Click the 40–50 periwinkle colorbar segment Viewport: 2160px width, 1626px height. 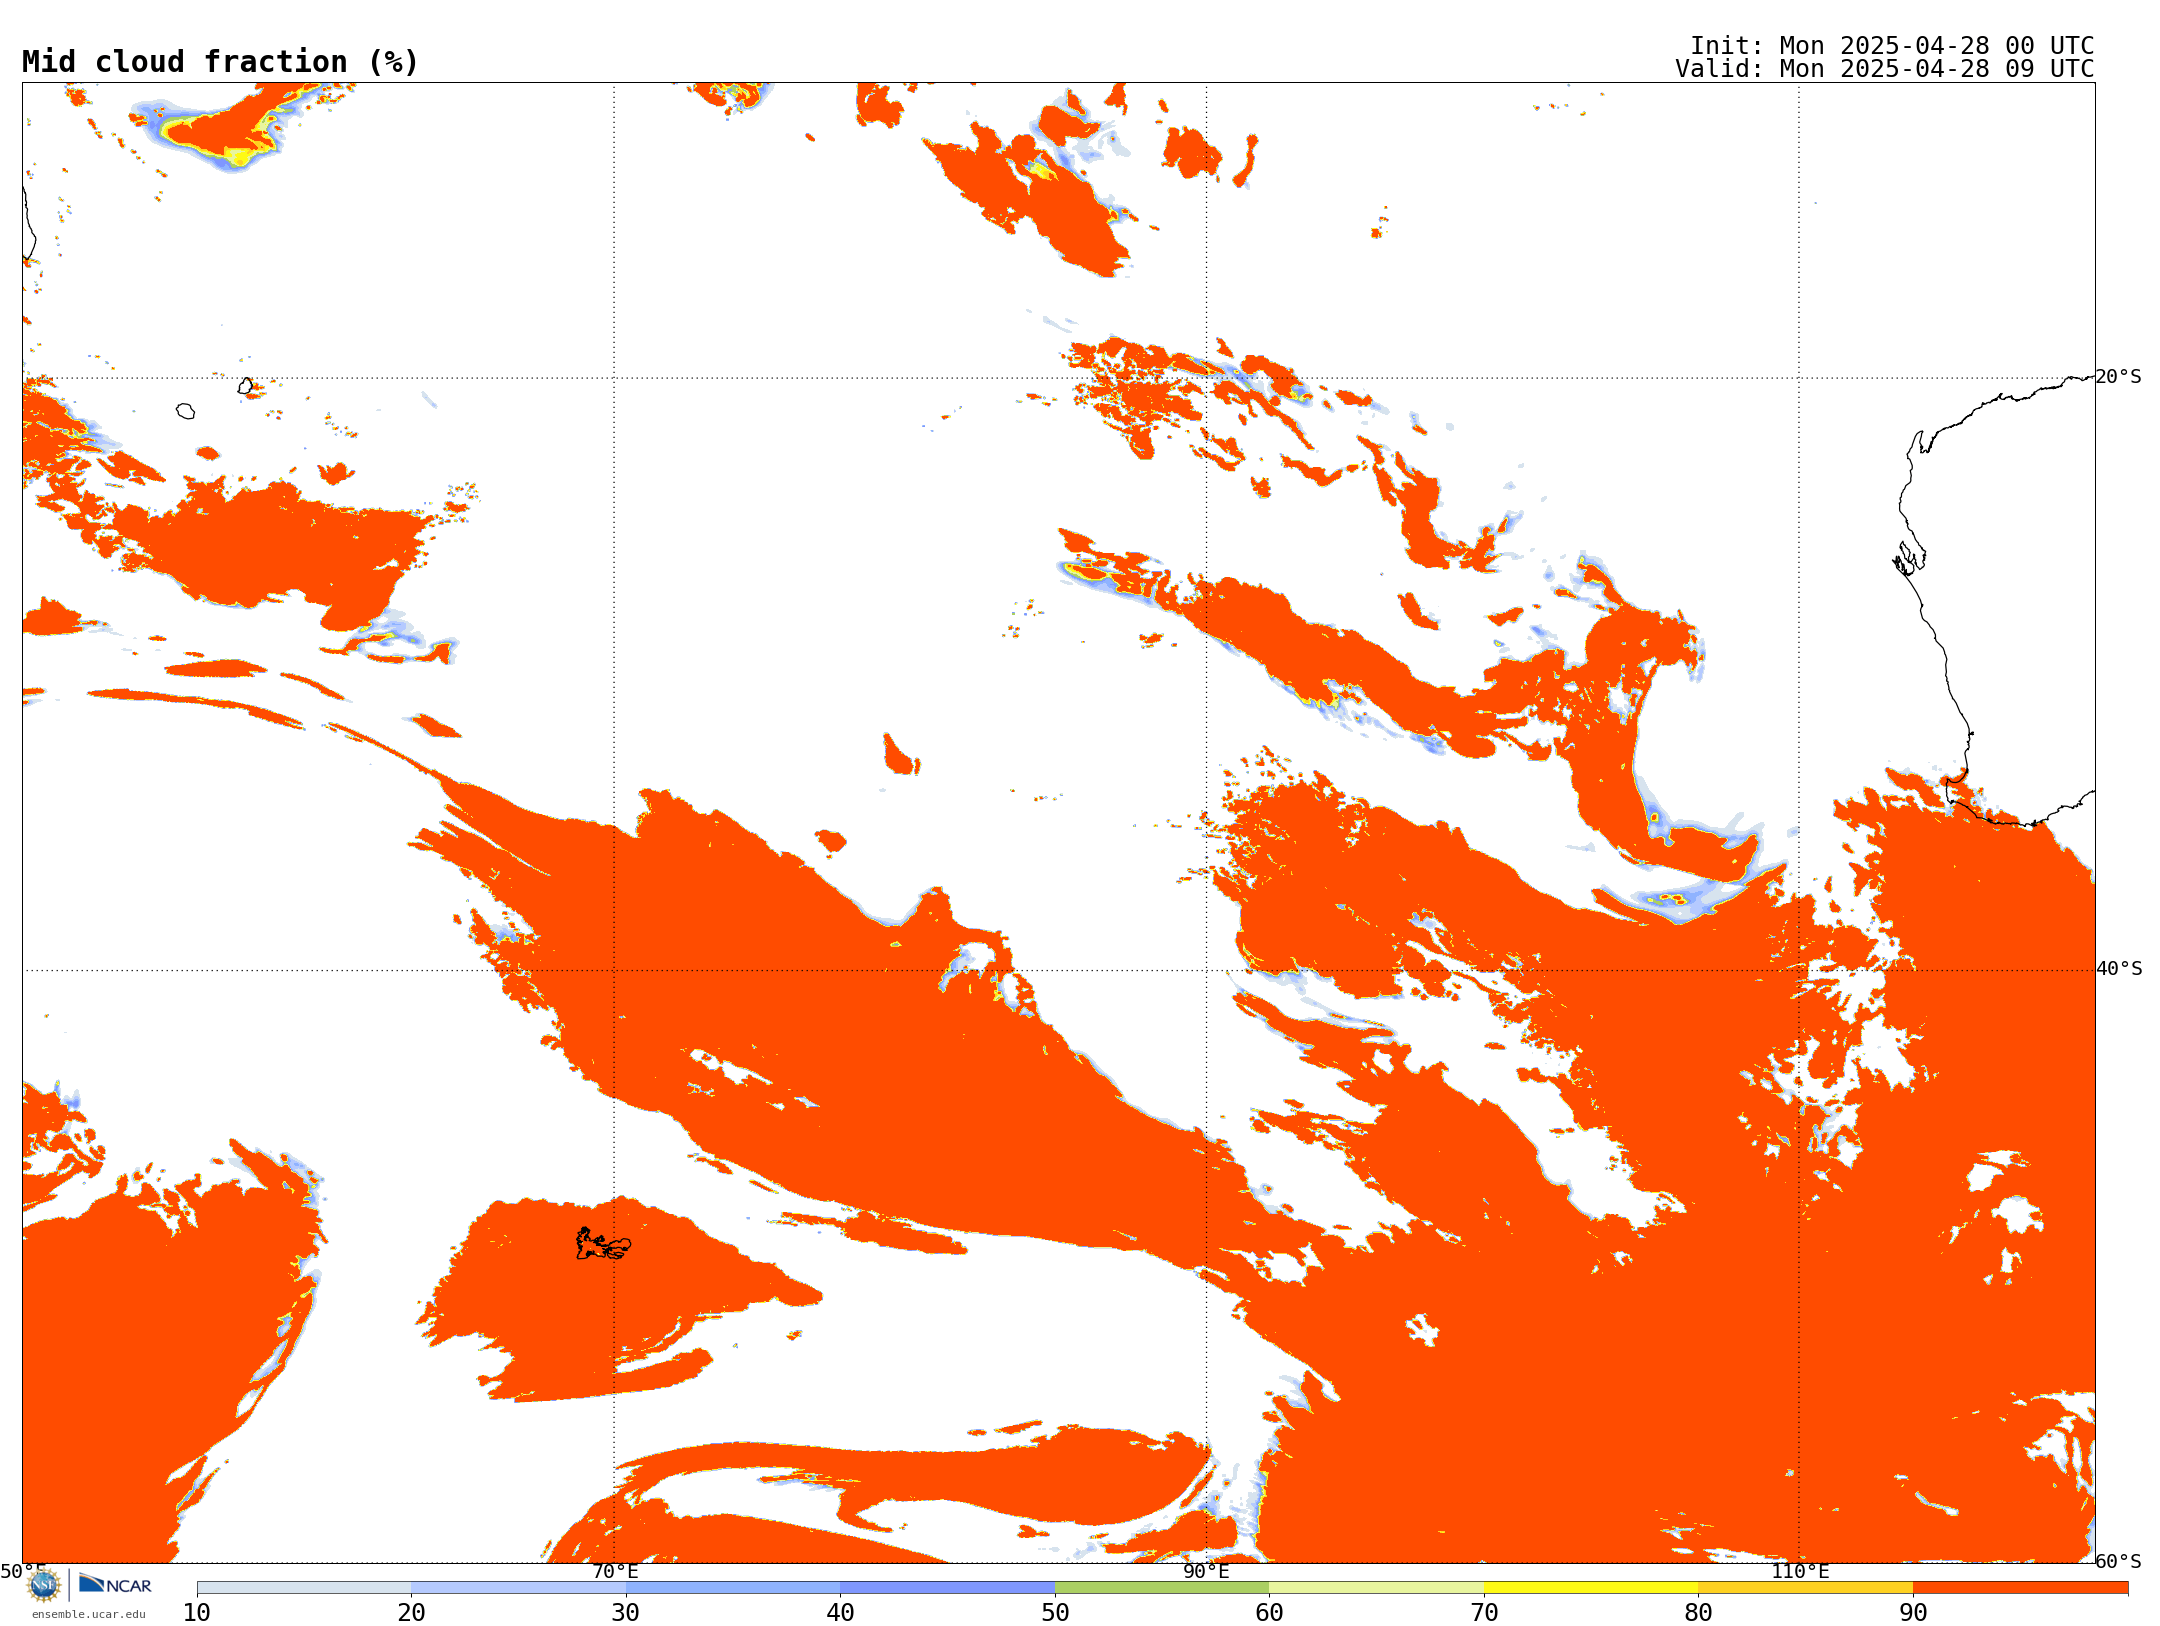(947, 1588)
